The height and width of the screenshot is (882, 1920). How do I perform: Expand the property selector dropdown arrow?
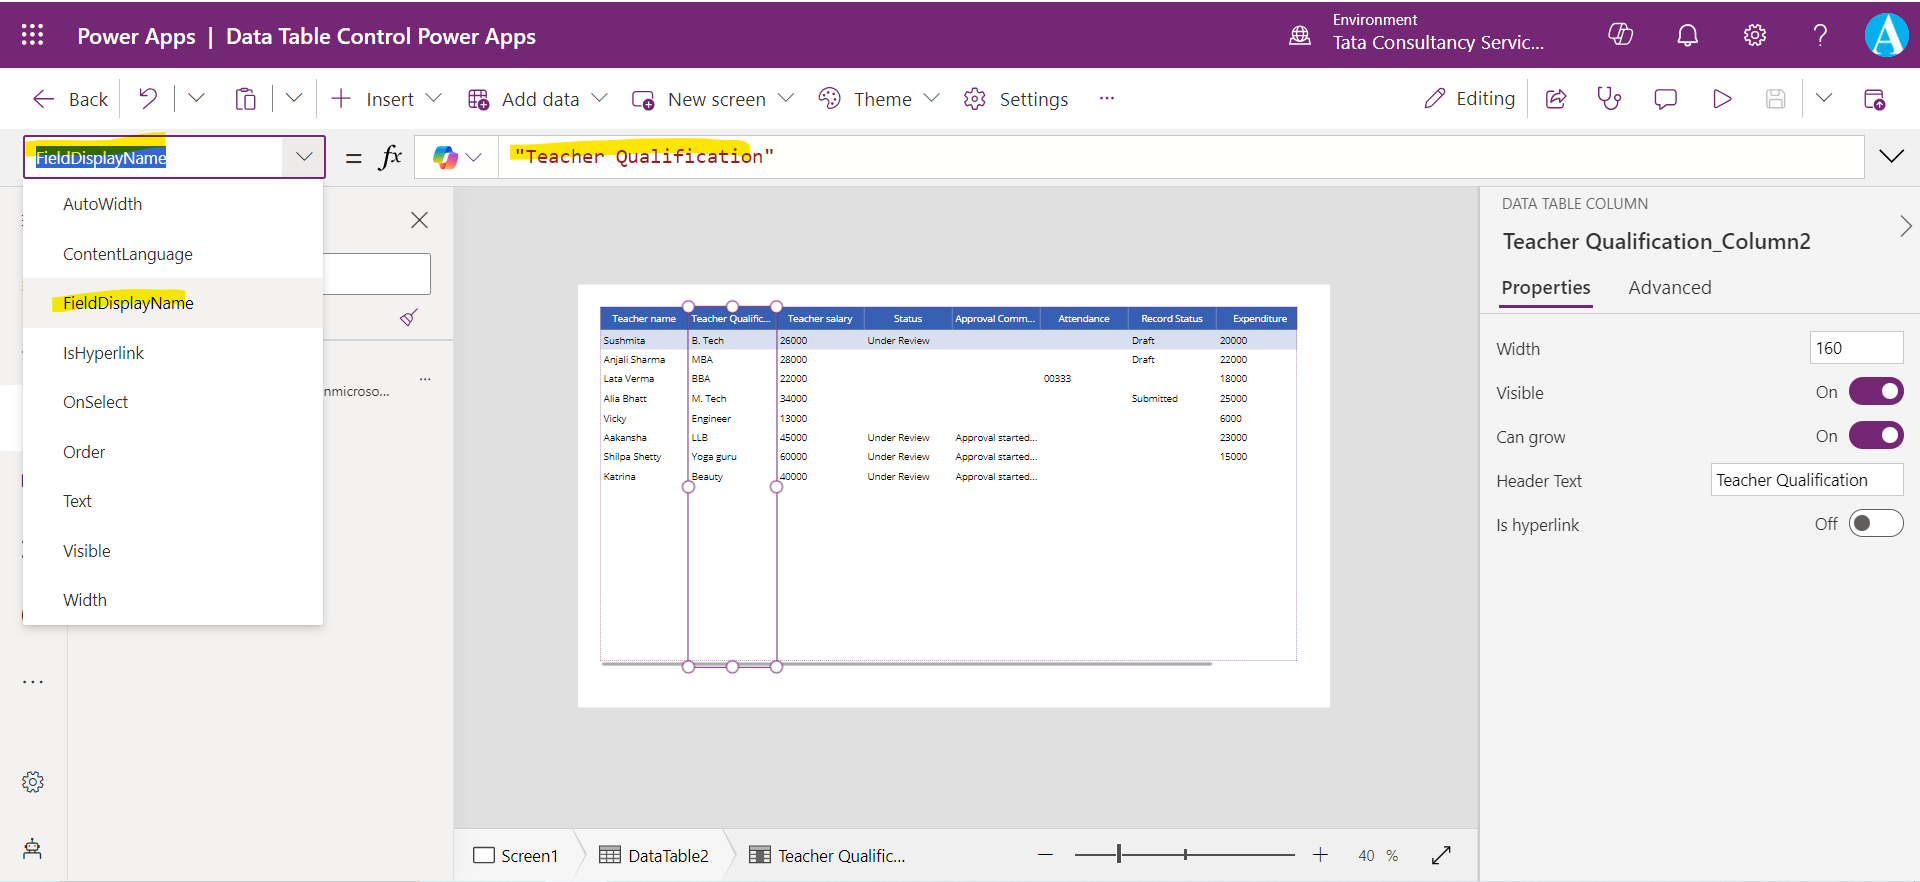click(x=304, y=157)
